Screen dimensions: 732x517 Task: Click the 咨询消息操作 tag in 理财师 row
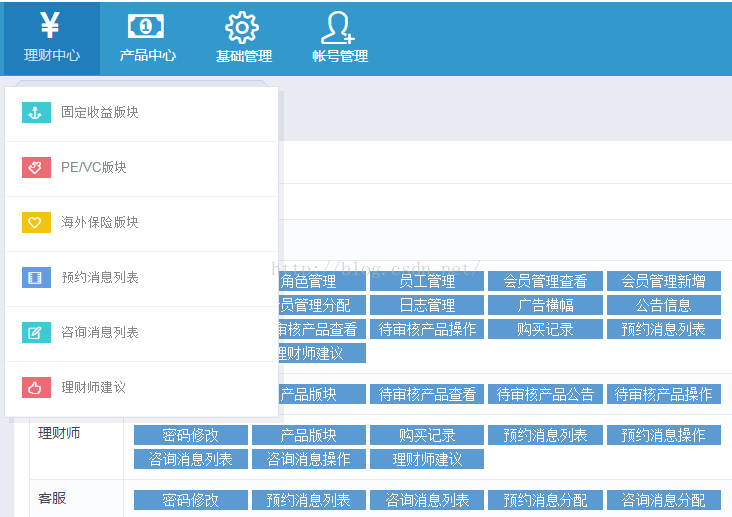point(309,459)
